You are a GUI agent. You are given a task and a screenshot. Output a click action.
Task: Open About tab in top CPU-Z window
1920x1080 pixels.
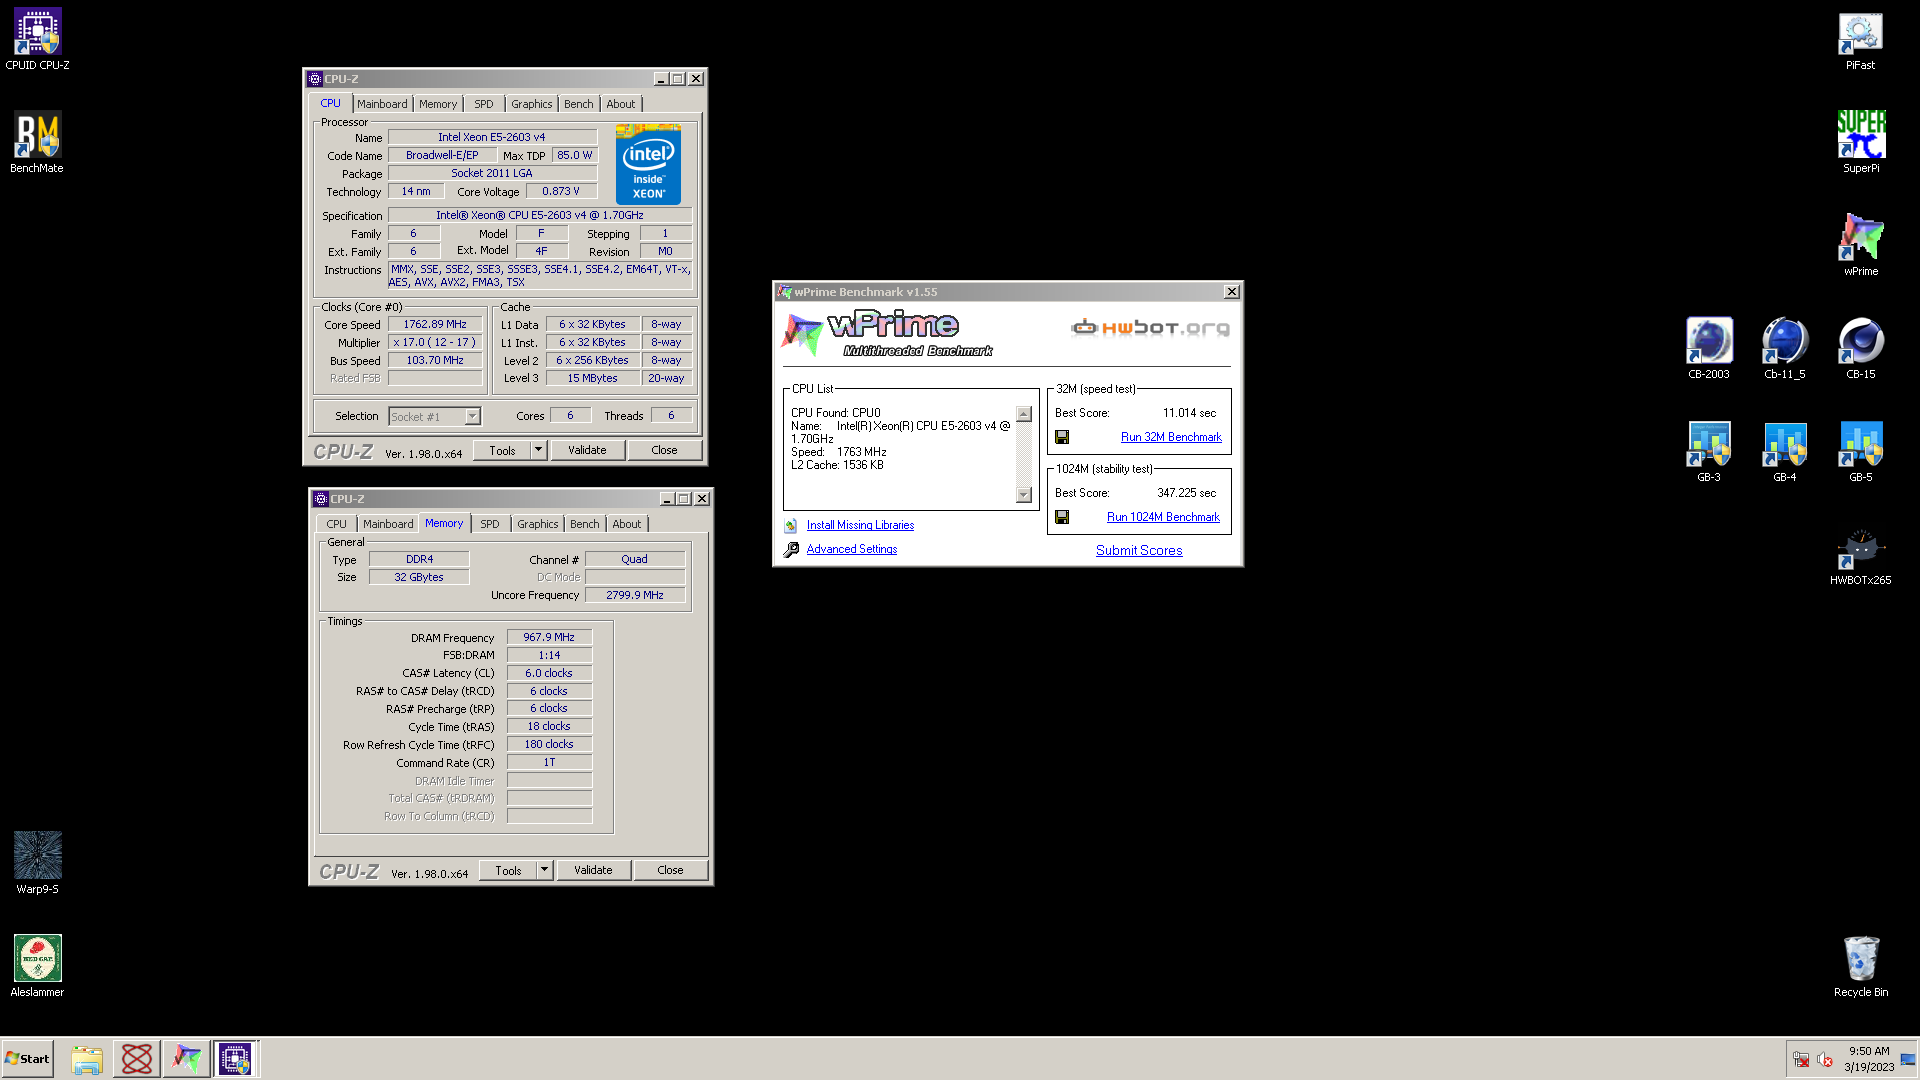(621, 104)
